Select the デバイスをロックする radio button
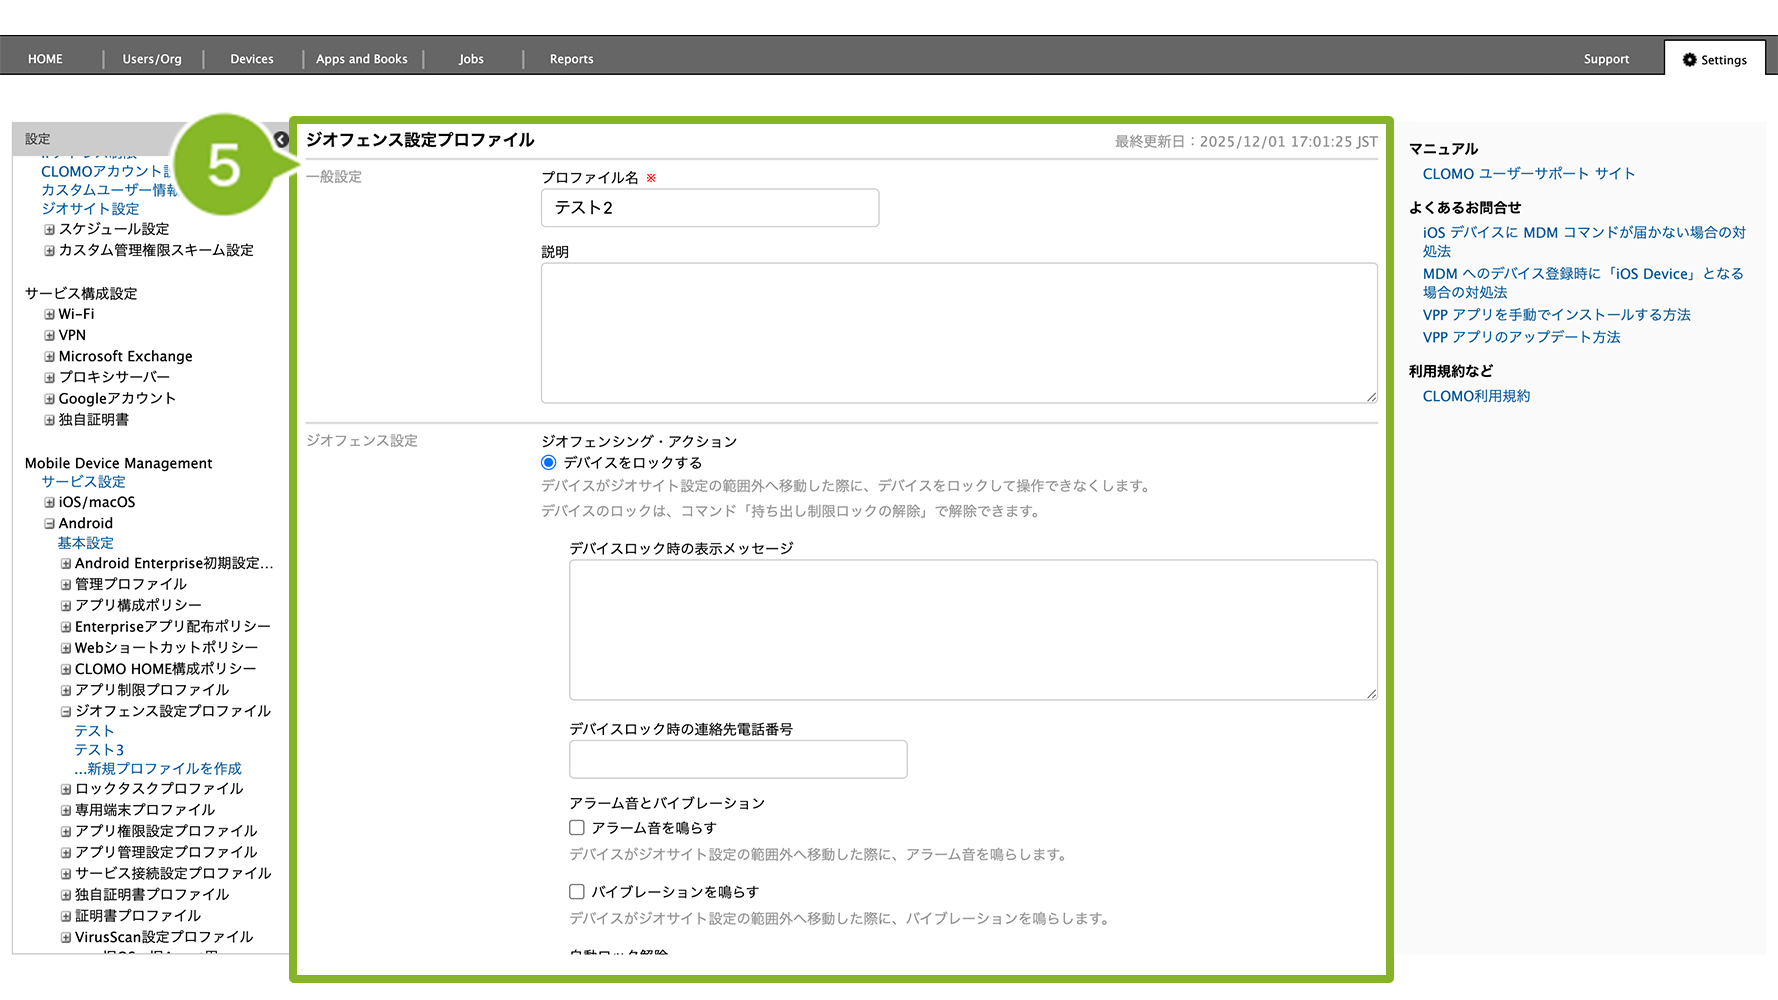This screenshot has height=1000, width=1778. [548, 463]
